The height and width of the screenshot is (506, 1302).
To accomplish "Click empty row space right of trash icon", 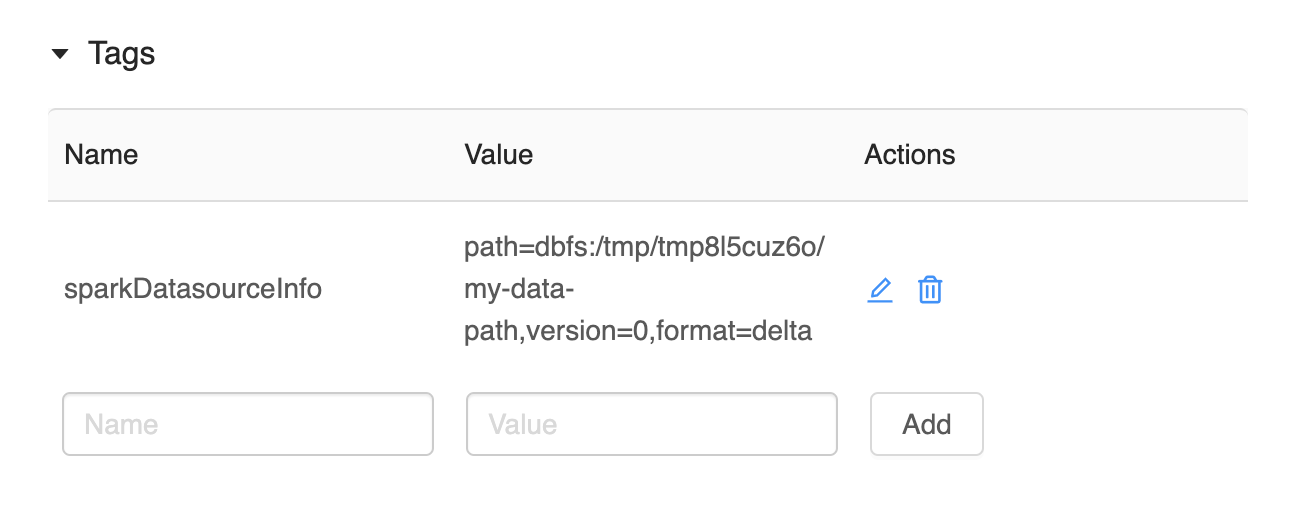I will (x=1100, y=290).
